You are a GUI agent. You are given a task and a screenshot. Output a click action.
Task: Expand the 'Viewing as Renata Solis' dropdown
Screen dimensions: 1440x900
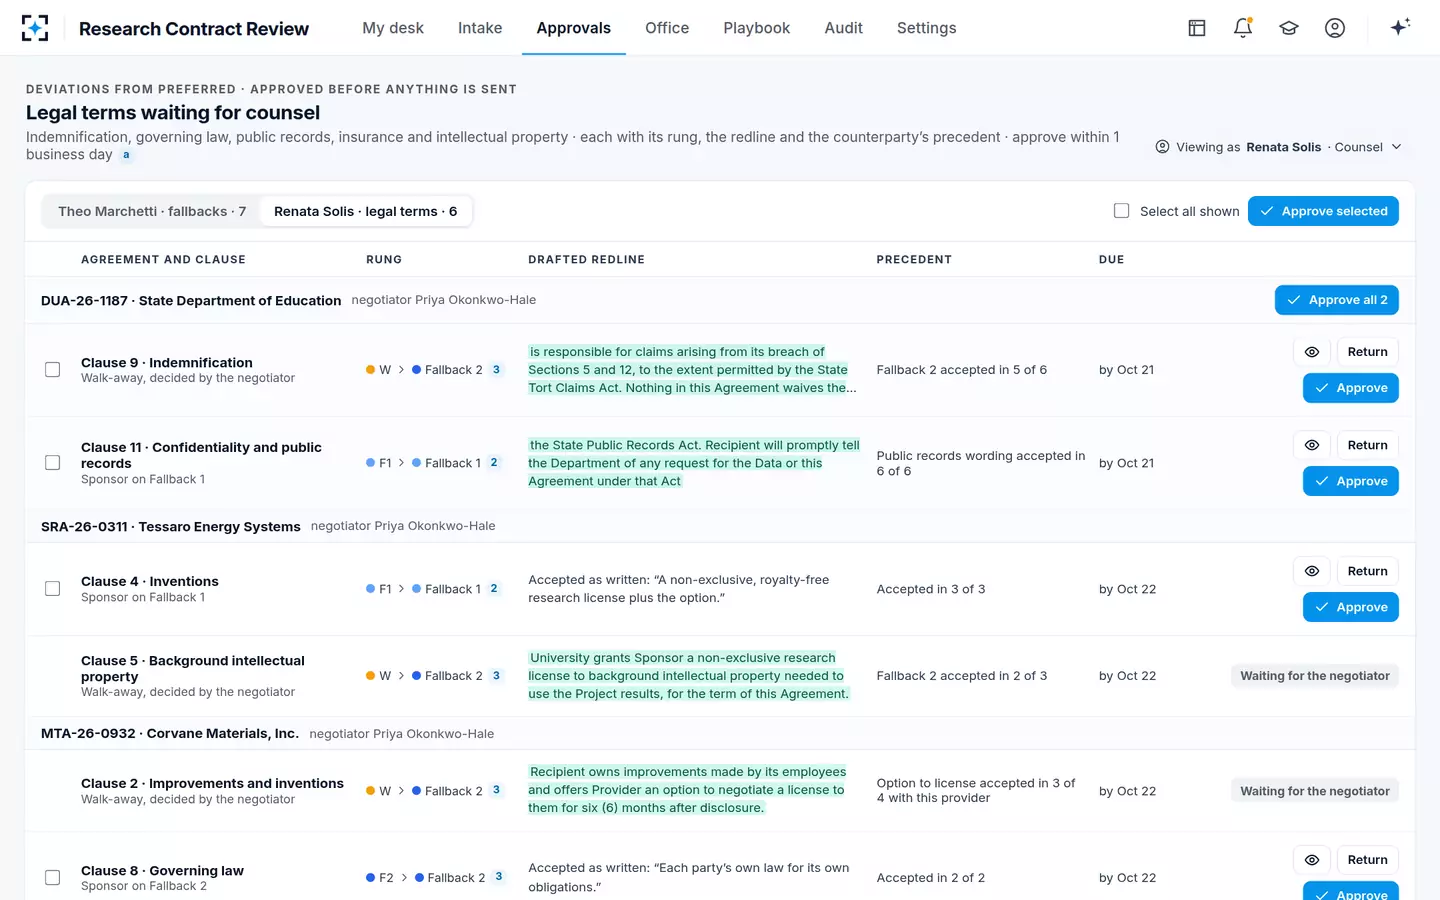(1279, 147)
